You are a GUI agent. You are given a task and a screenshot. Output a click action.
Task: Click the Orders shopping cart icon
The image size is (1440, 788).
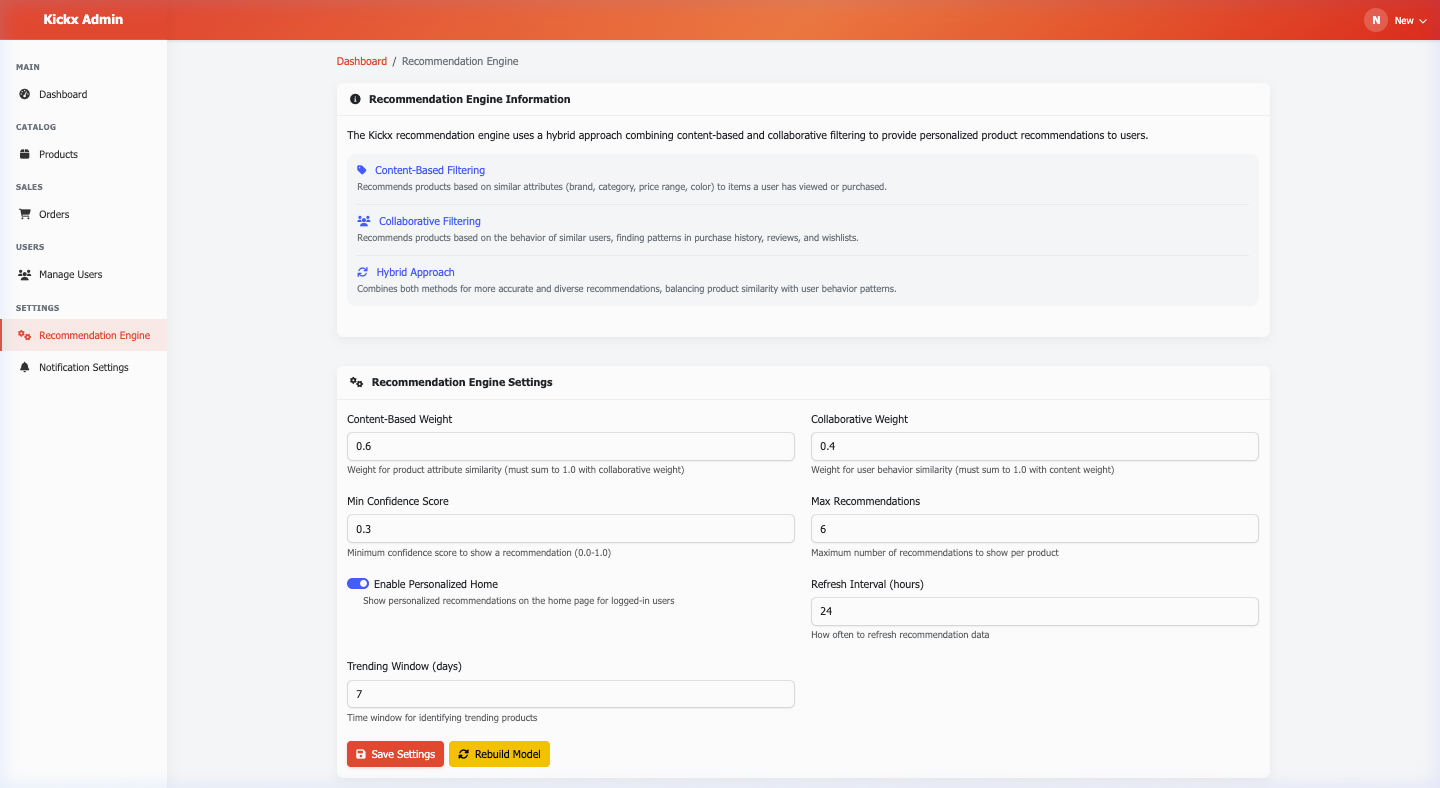[25, 214]
